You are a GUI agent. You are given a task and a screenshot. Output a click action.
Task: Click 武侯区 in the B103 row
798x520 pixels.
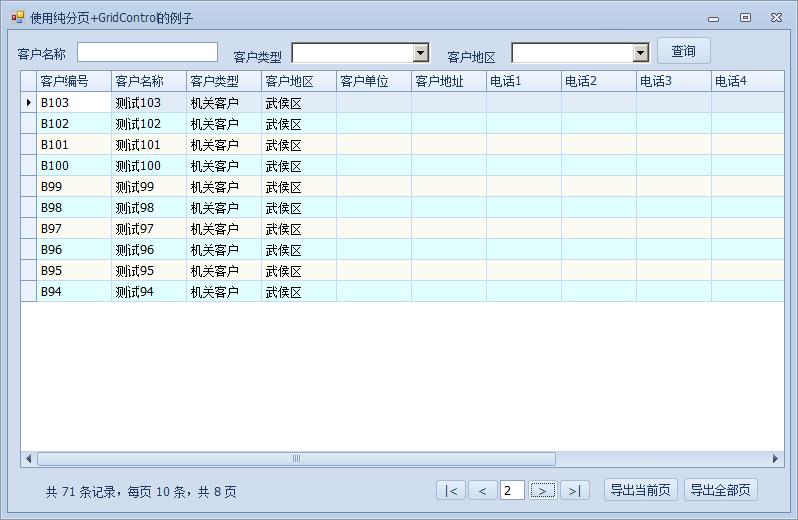coord(299,103)
